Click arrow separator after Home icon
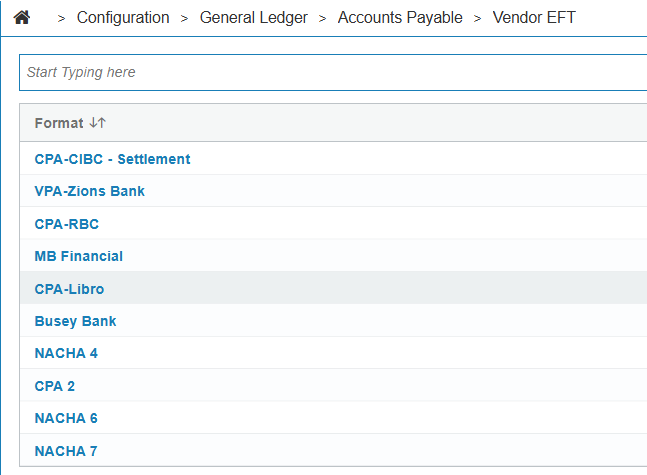This screenshot has width=647, height=475. click(61, 19)
